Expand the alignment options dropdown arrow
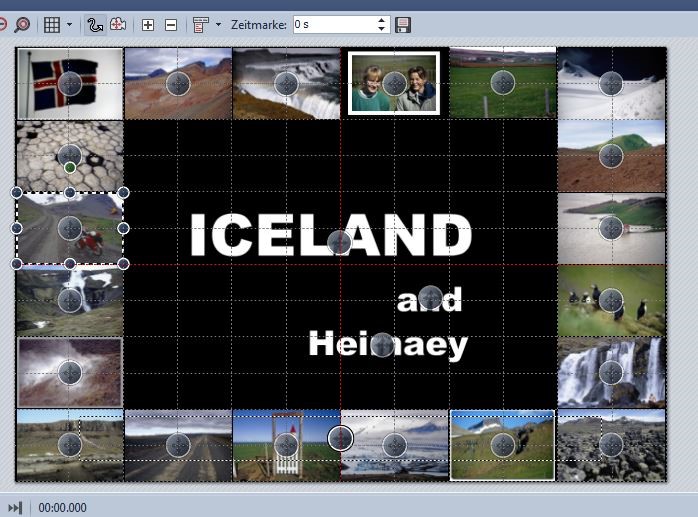Screen dimensions: 698x517 [x=218, y=24]
